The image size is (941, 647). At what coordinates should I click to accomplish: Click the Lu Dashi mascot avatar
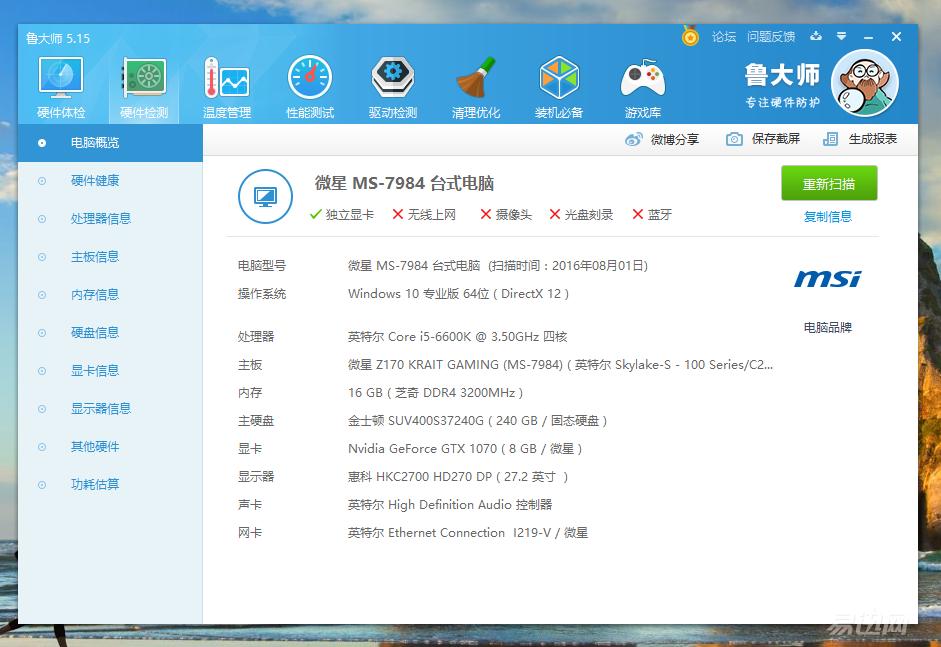[x=864, y=85]
